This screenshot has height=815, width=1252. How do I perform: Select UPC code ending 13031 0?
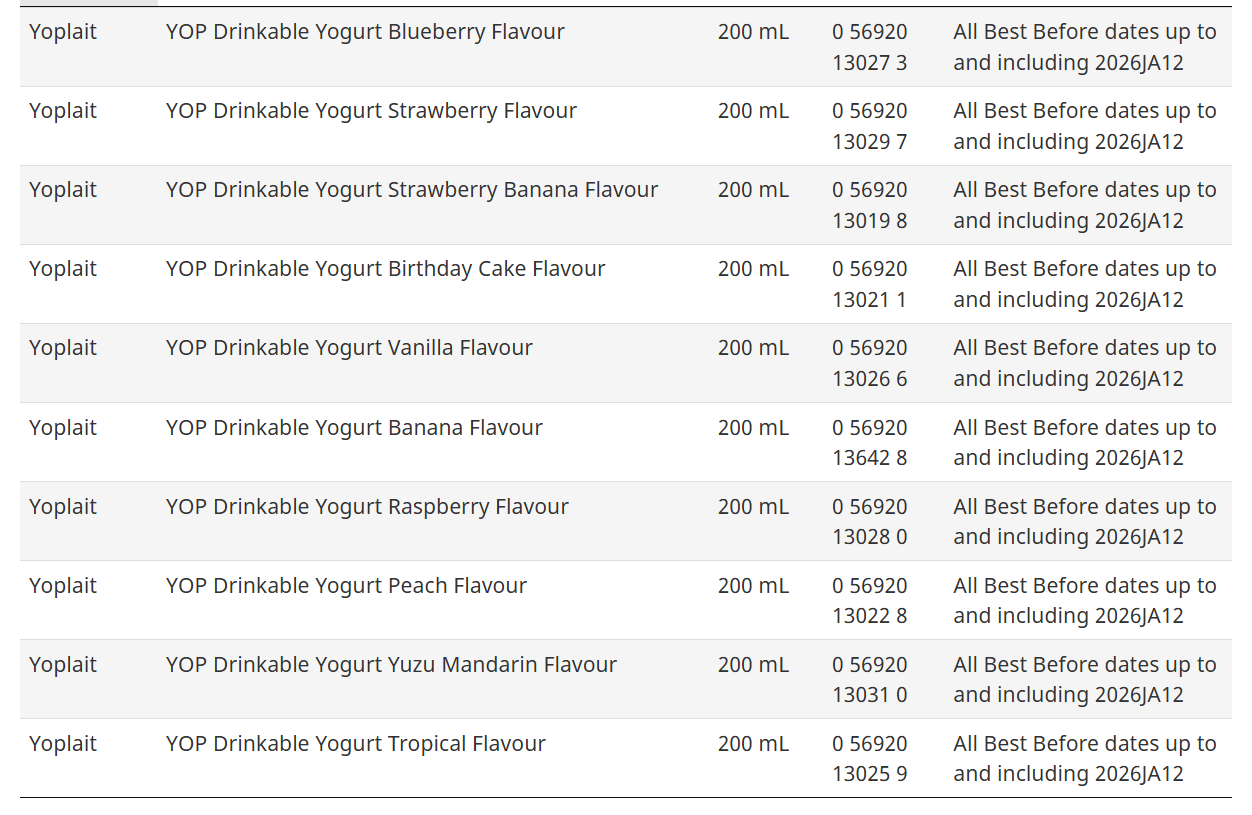pyautogui.click(x=869, y=680)
